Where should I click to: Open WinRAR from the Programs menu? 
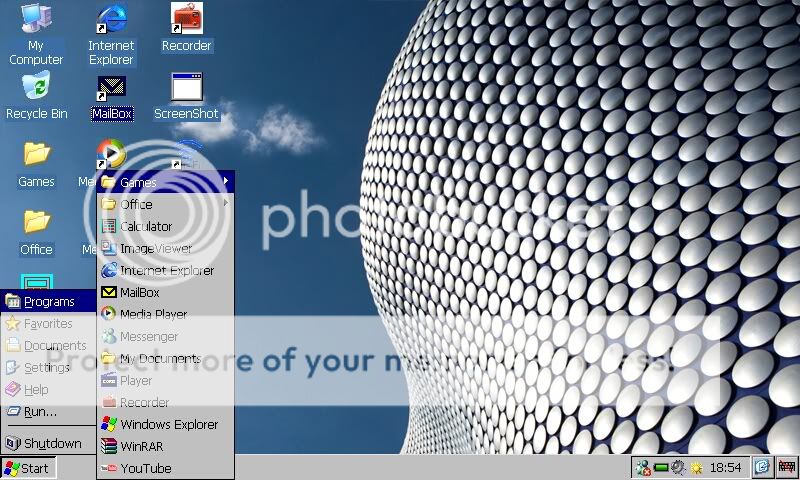(x=165, y=446)
